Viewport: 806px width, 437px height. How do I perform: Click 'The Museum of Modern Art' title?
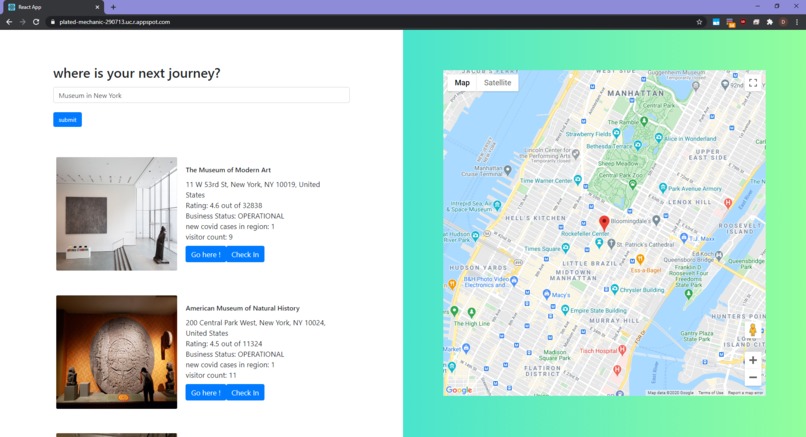228,170
